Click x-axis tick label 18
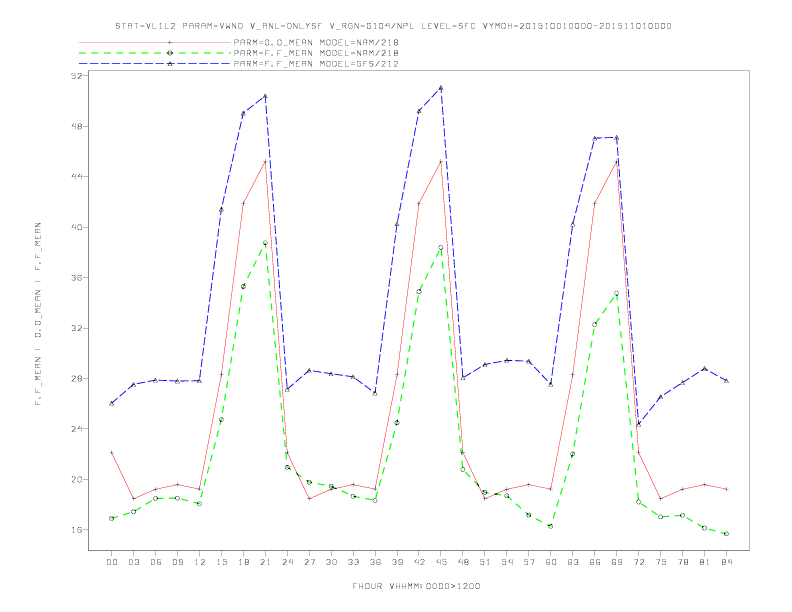Screen dimensions: 792x612 coord(243,562)
